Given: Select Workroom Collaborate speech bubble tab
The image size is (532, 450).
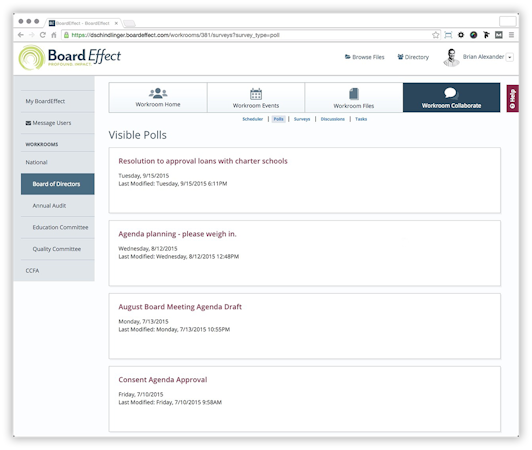Looking at the screenshot, I should click(451, 97).
